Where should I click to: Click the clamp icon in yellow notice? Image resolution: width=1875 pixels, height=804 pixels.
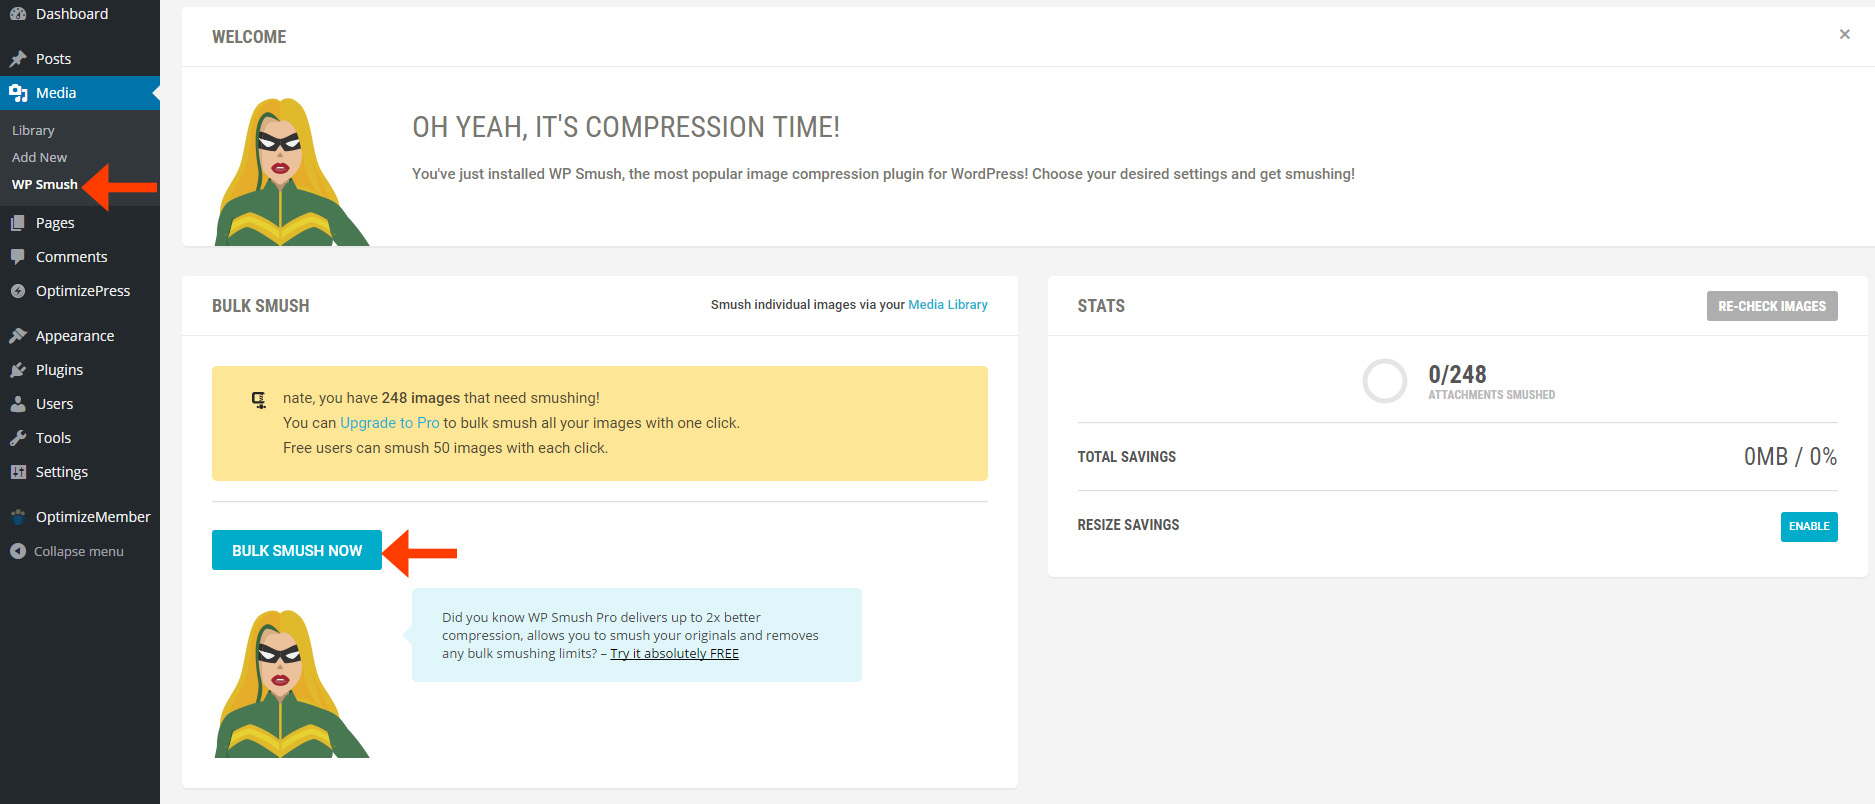pos(259,400)
